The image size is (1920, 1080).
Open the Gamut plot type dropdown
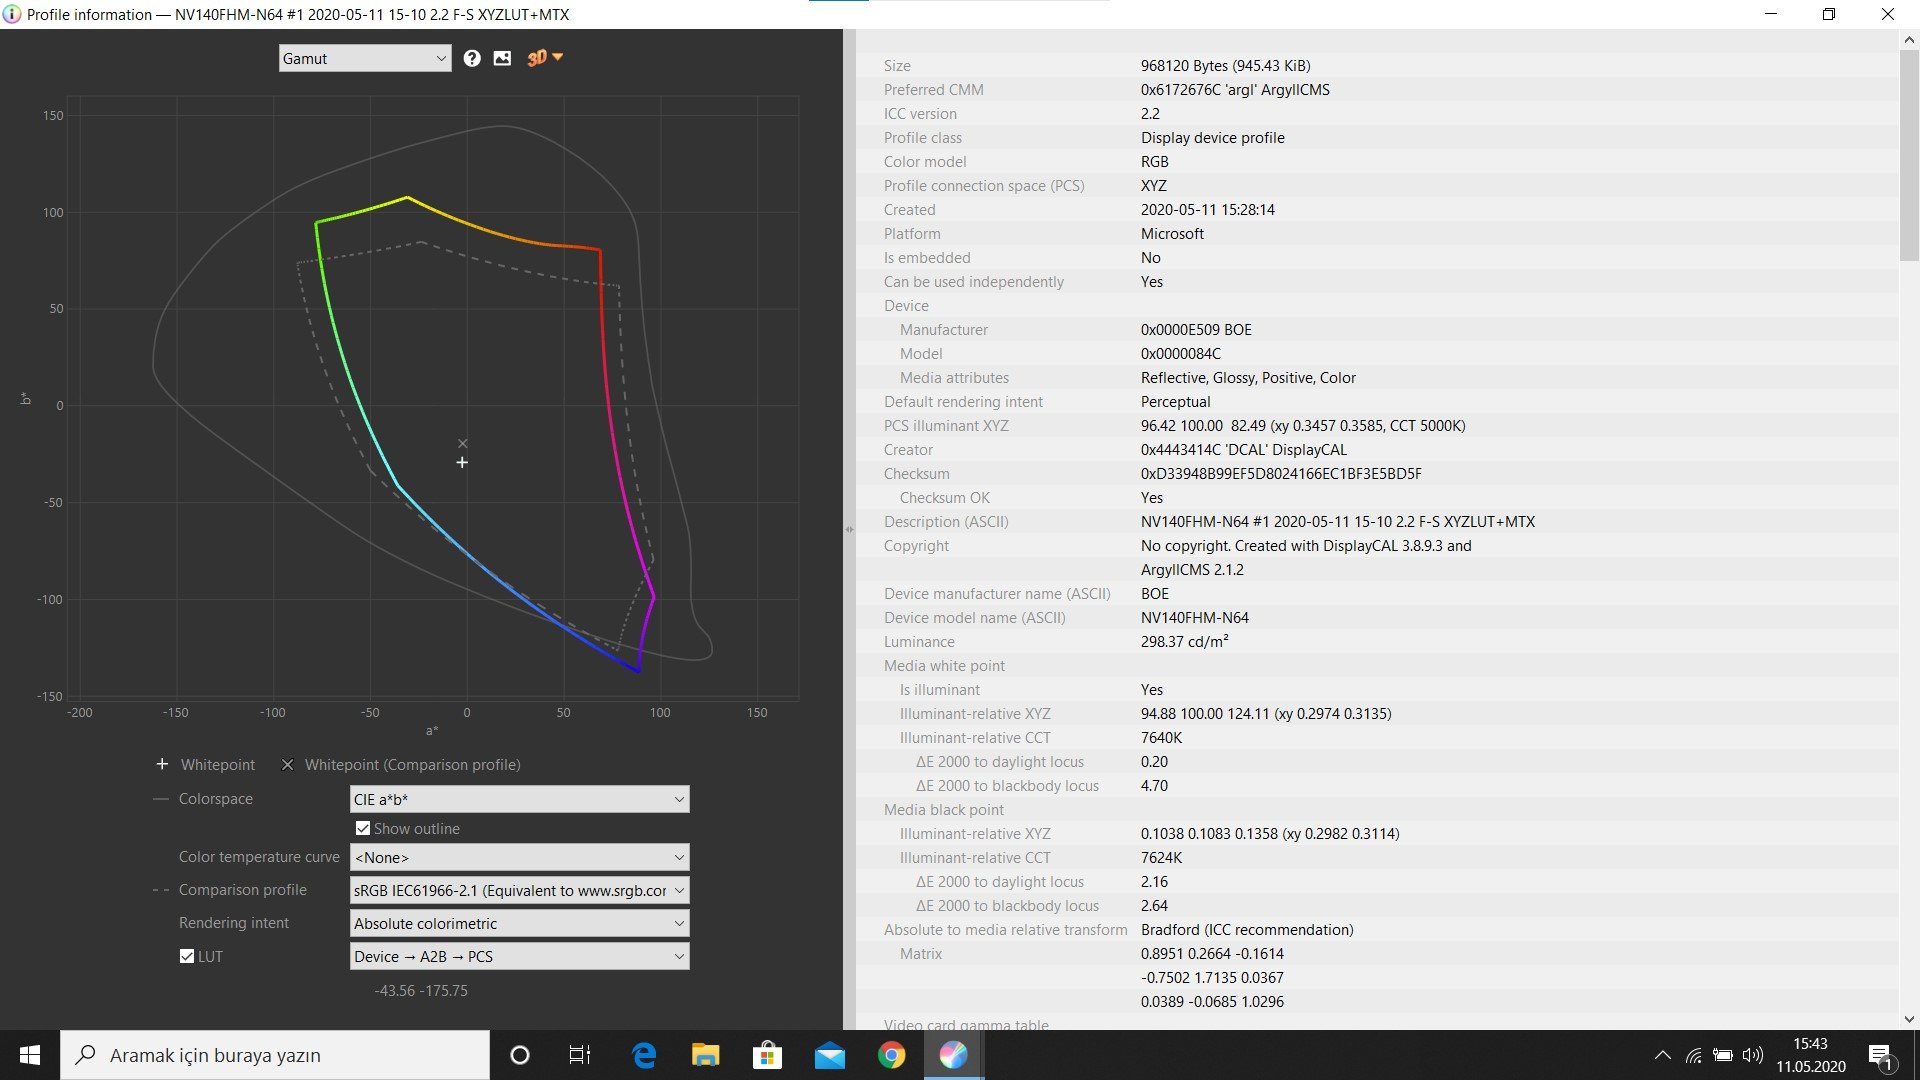[364, 59]
